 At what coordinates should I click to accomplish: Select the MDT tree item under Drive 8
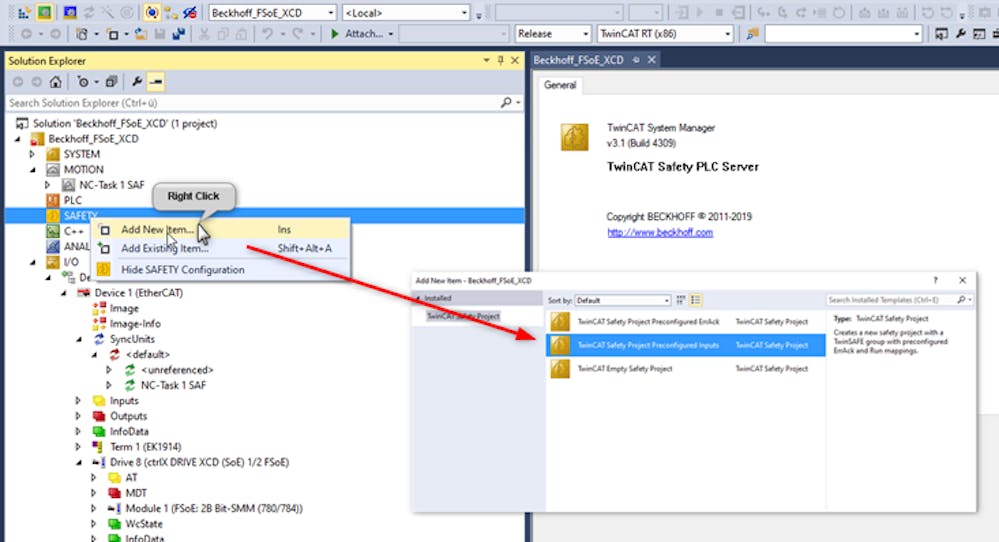click(136, 493)
